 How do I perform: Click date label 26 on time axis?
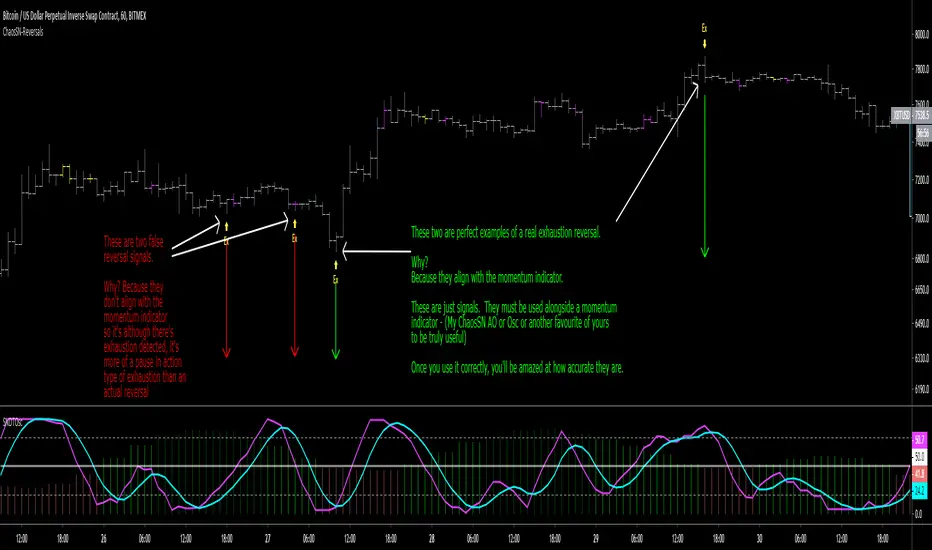pyautogui.click(x=103, y=539)
